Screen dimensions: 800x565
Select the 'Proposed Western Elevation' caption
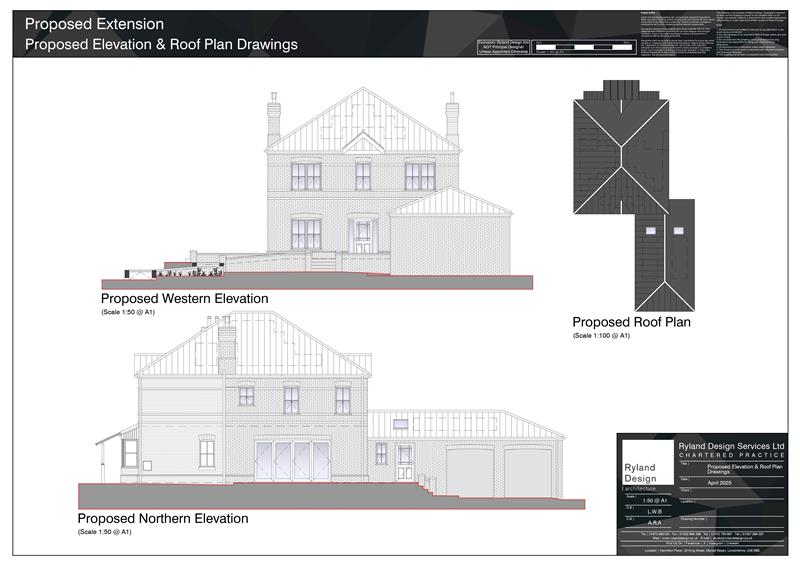coord(185,299)
